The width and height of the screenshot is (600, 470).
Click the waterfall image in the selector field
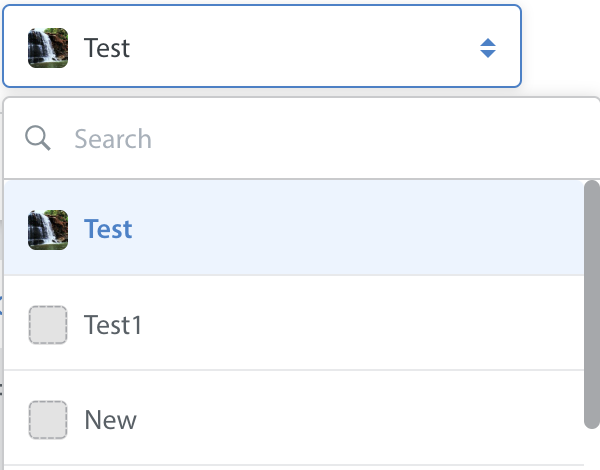(48, 48)
